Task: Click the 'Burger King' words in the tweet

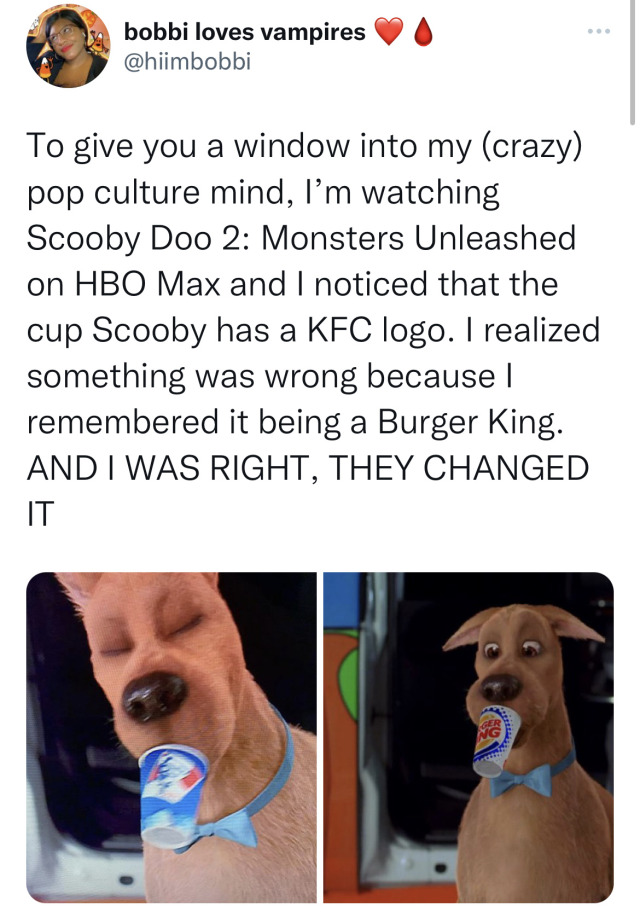Action: click(466, 422)
